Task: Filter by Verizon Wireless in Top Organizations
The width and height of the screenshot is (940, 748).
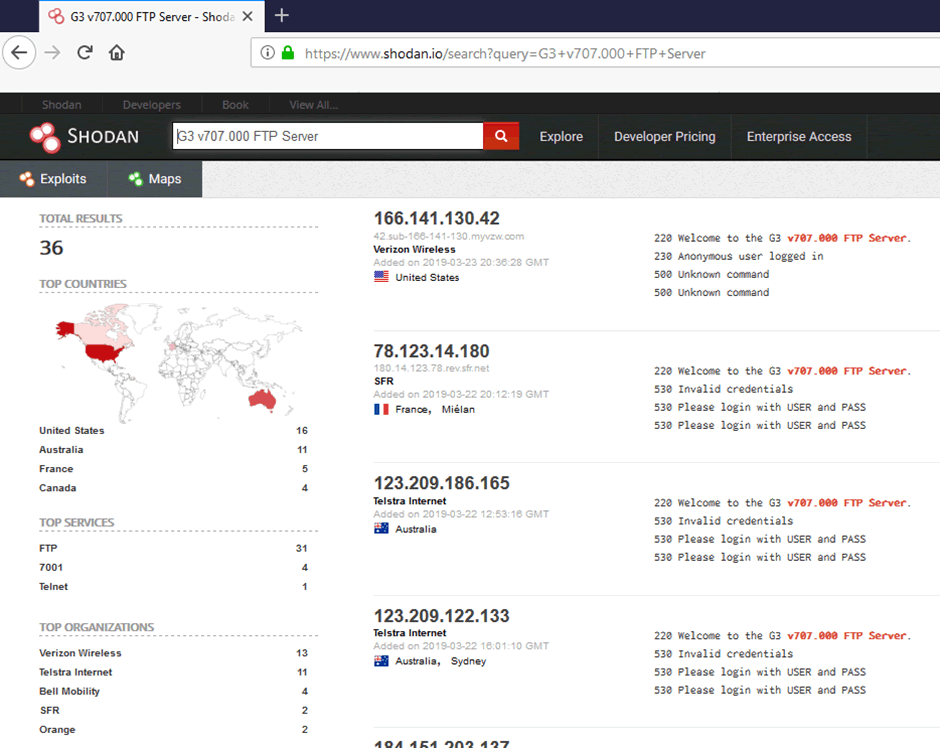Action: tap(80, 653)
